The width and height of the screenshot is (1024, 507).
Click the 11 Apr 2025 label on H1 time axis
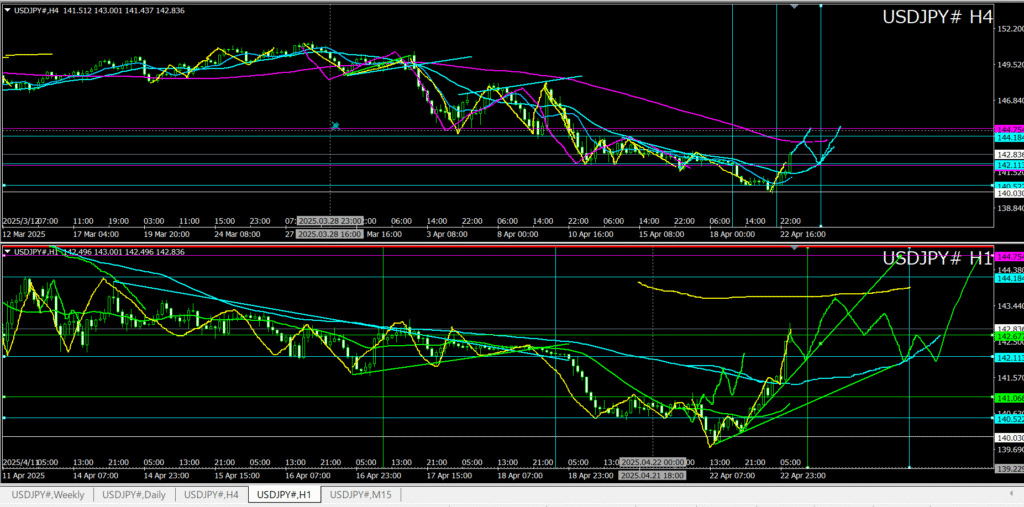(24, 476)
